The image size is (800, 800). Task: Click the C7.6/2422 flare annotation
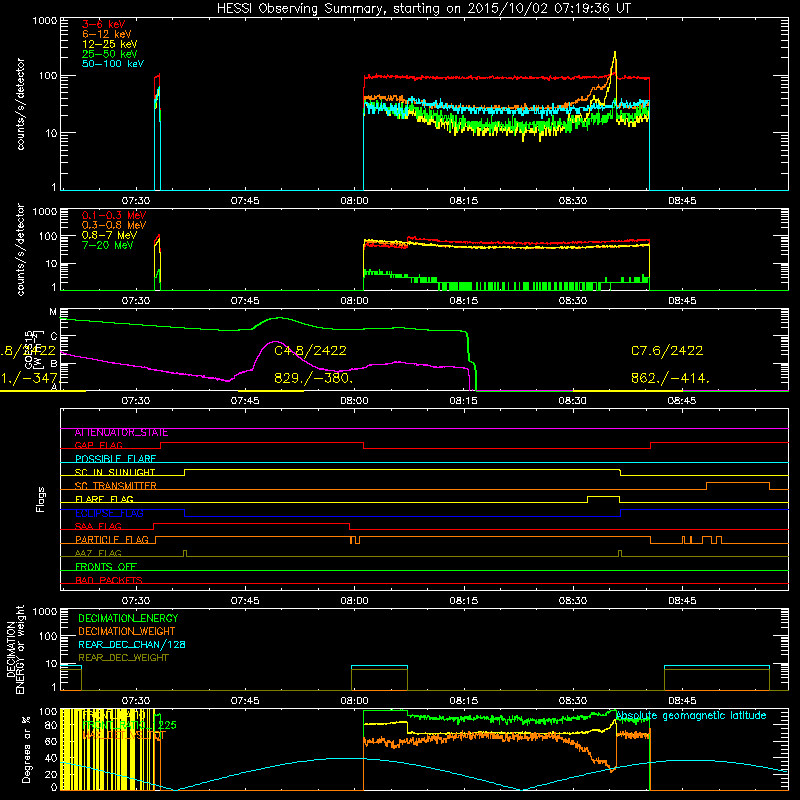[x=667, y=351]
